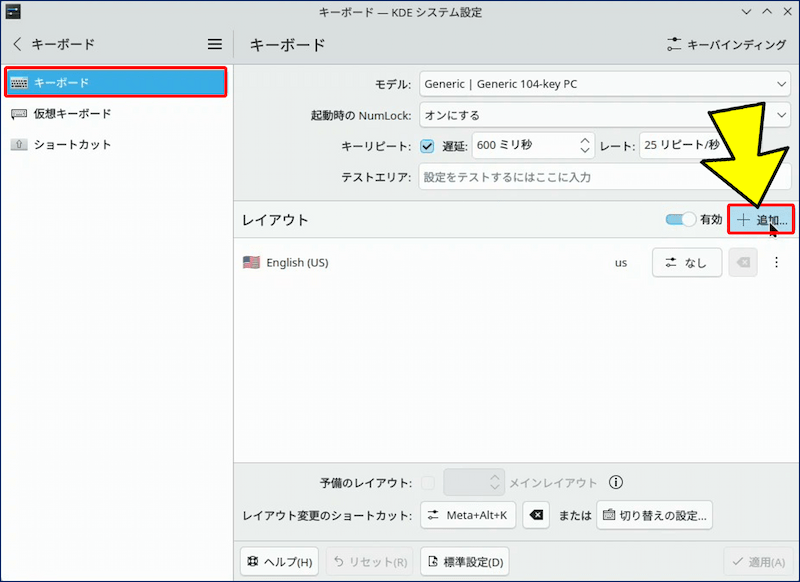Clear the layout switch shortcut
The width and height of the screenshot is (800, 582).
(536, 515)
